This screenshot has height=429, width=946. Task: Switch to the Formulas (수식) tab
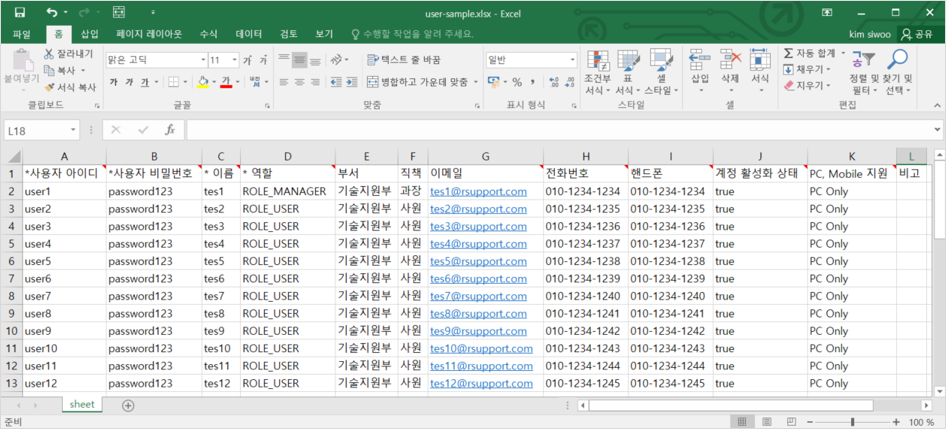click(208, 34)
